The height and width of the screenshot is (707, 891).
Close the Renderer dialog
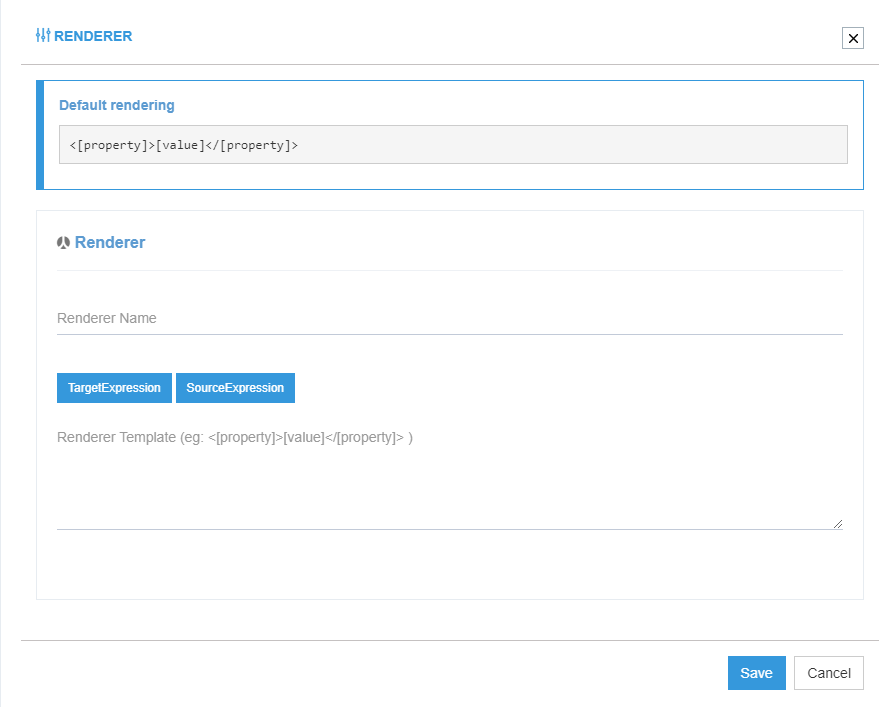[853, 38]
